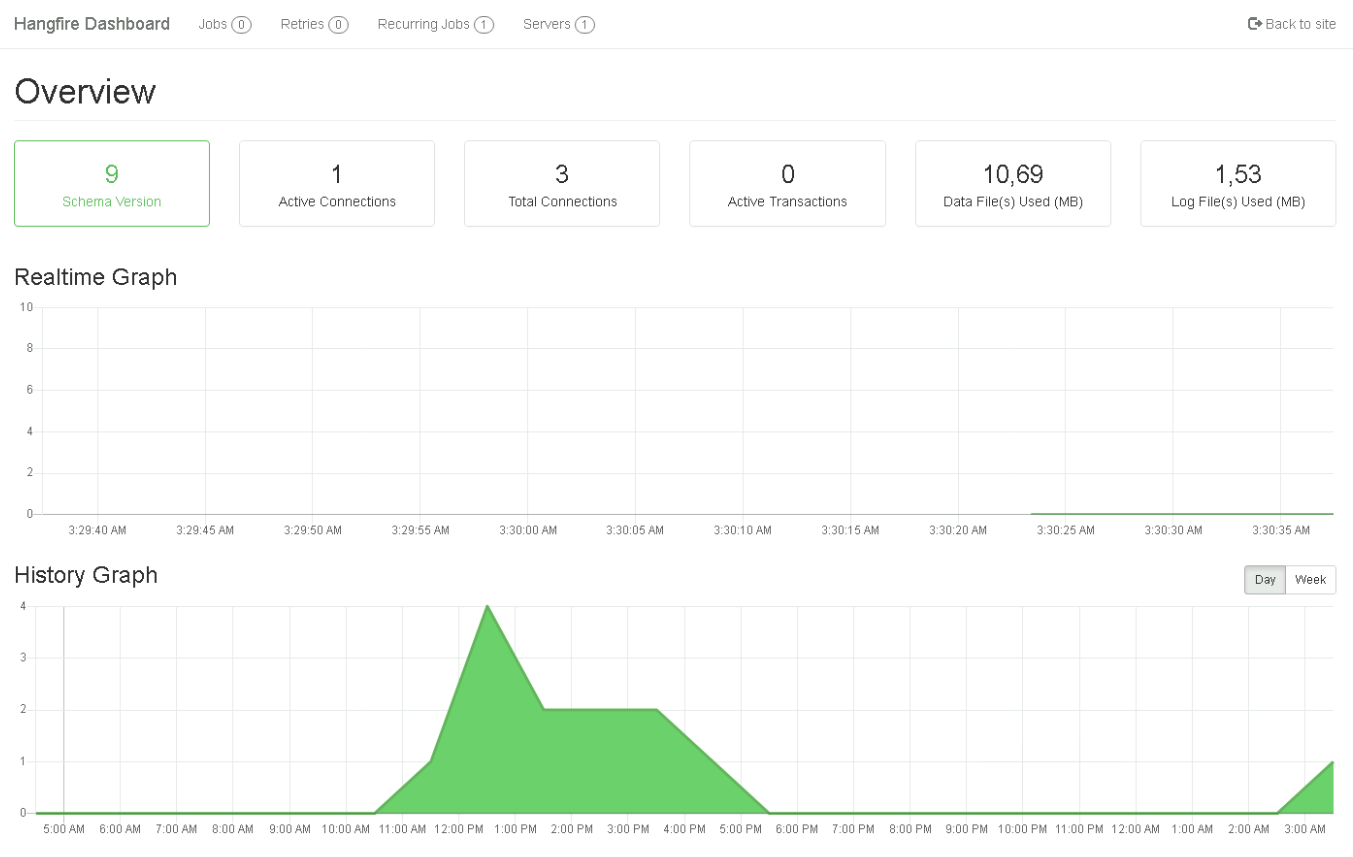Viewport: 1353px width, 857px height.
Task: Click the 3:30:00 AM realtime axis label
Action: coord(528,530)
